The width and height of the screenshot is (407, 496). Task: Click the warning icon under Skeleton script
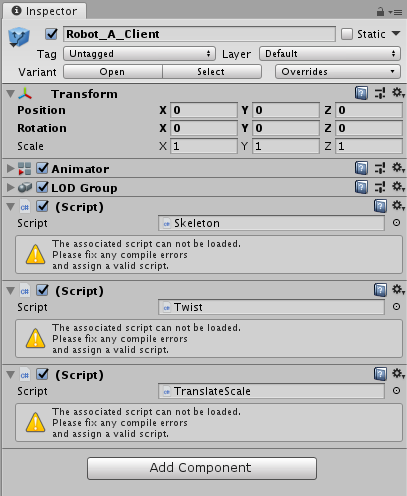coord(35,254)
